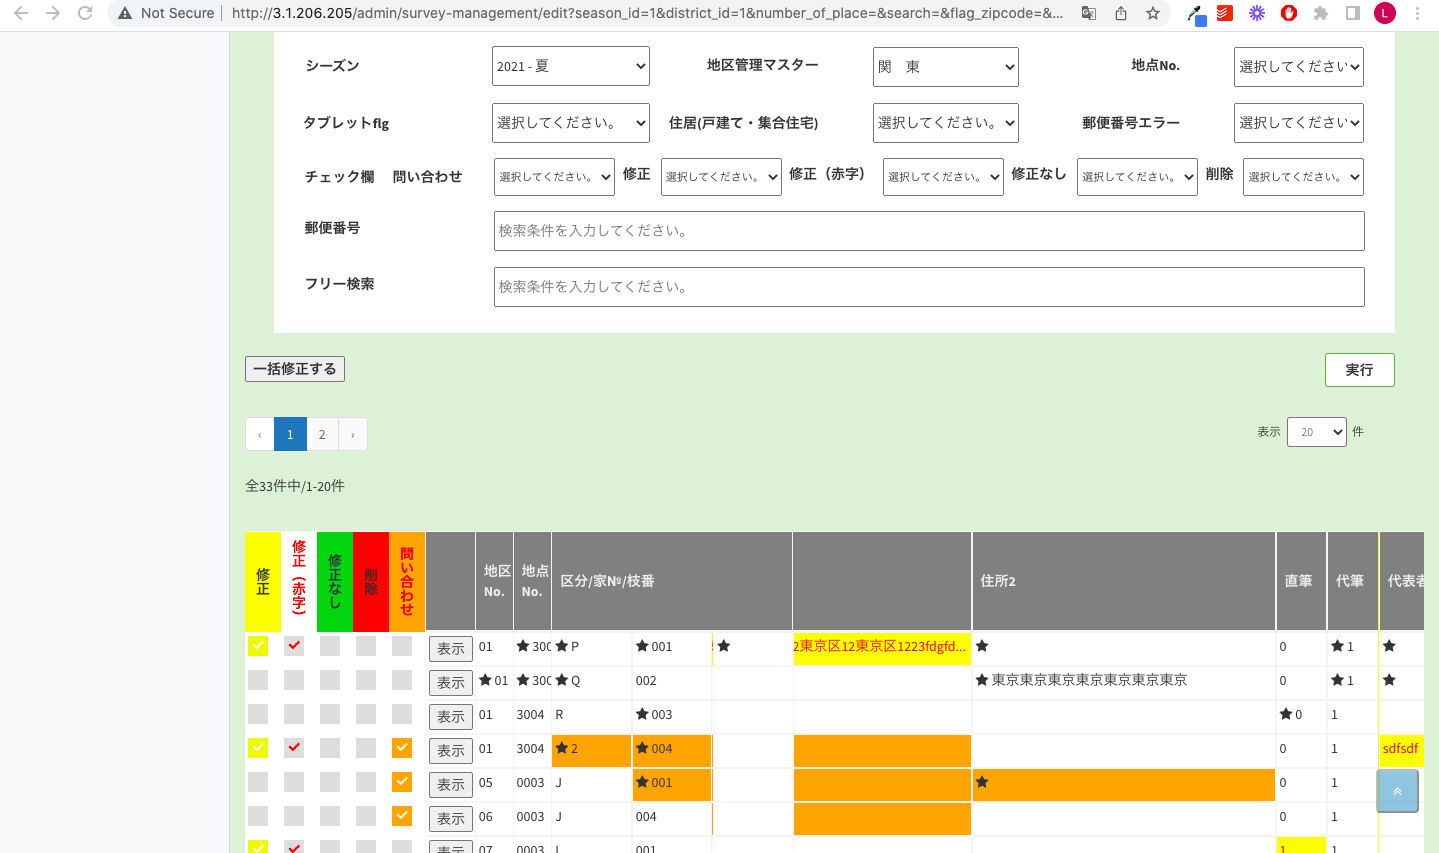Open the 修正 check dropdown
This screenshot has width=1439, height=853.
coord(721,176)
